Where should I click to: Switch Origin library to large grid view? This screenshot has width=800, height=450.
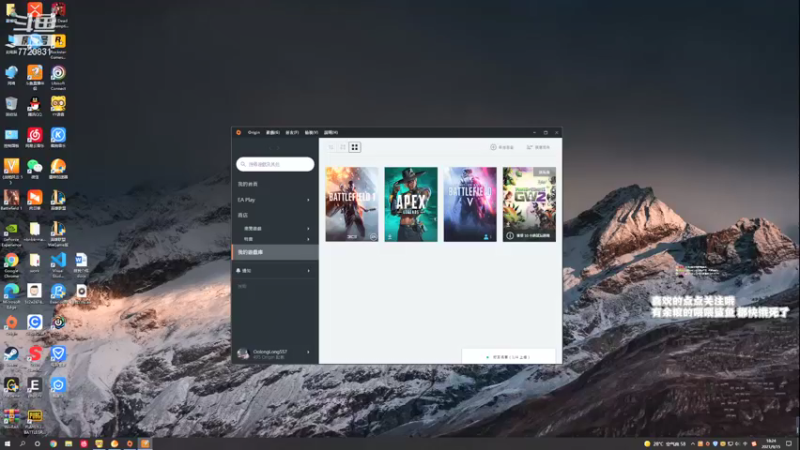[355, 147]
